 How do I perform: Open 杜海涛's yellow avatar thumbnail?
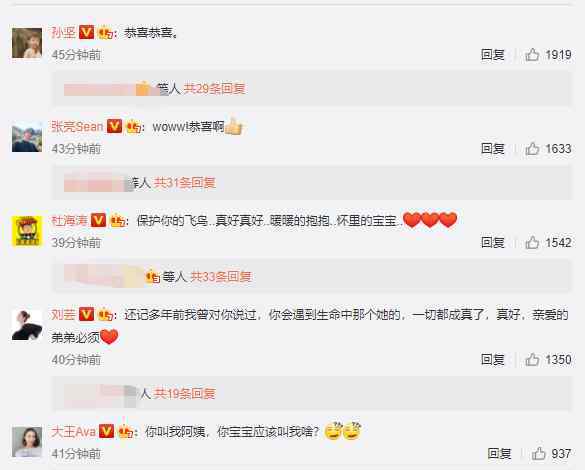pos(27,231)
